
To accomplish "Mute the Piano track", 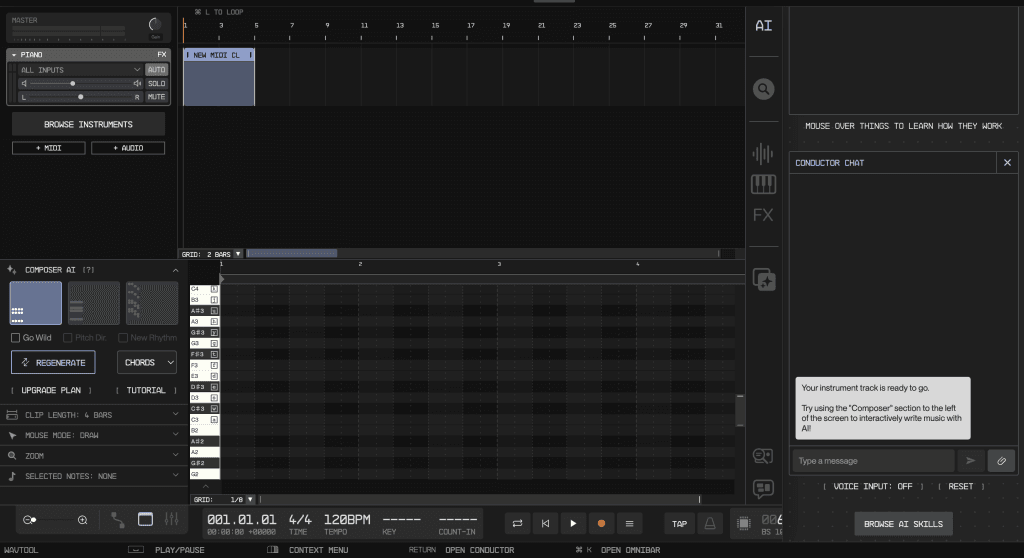I will (x=156, y=97).
